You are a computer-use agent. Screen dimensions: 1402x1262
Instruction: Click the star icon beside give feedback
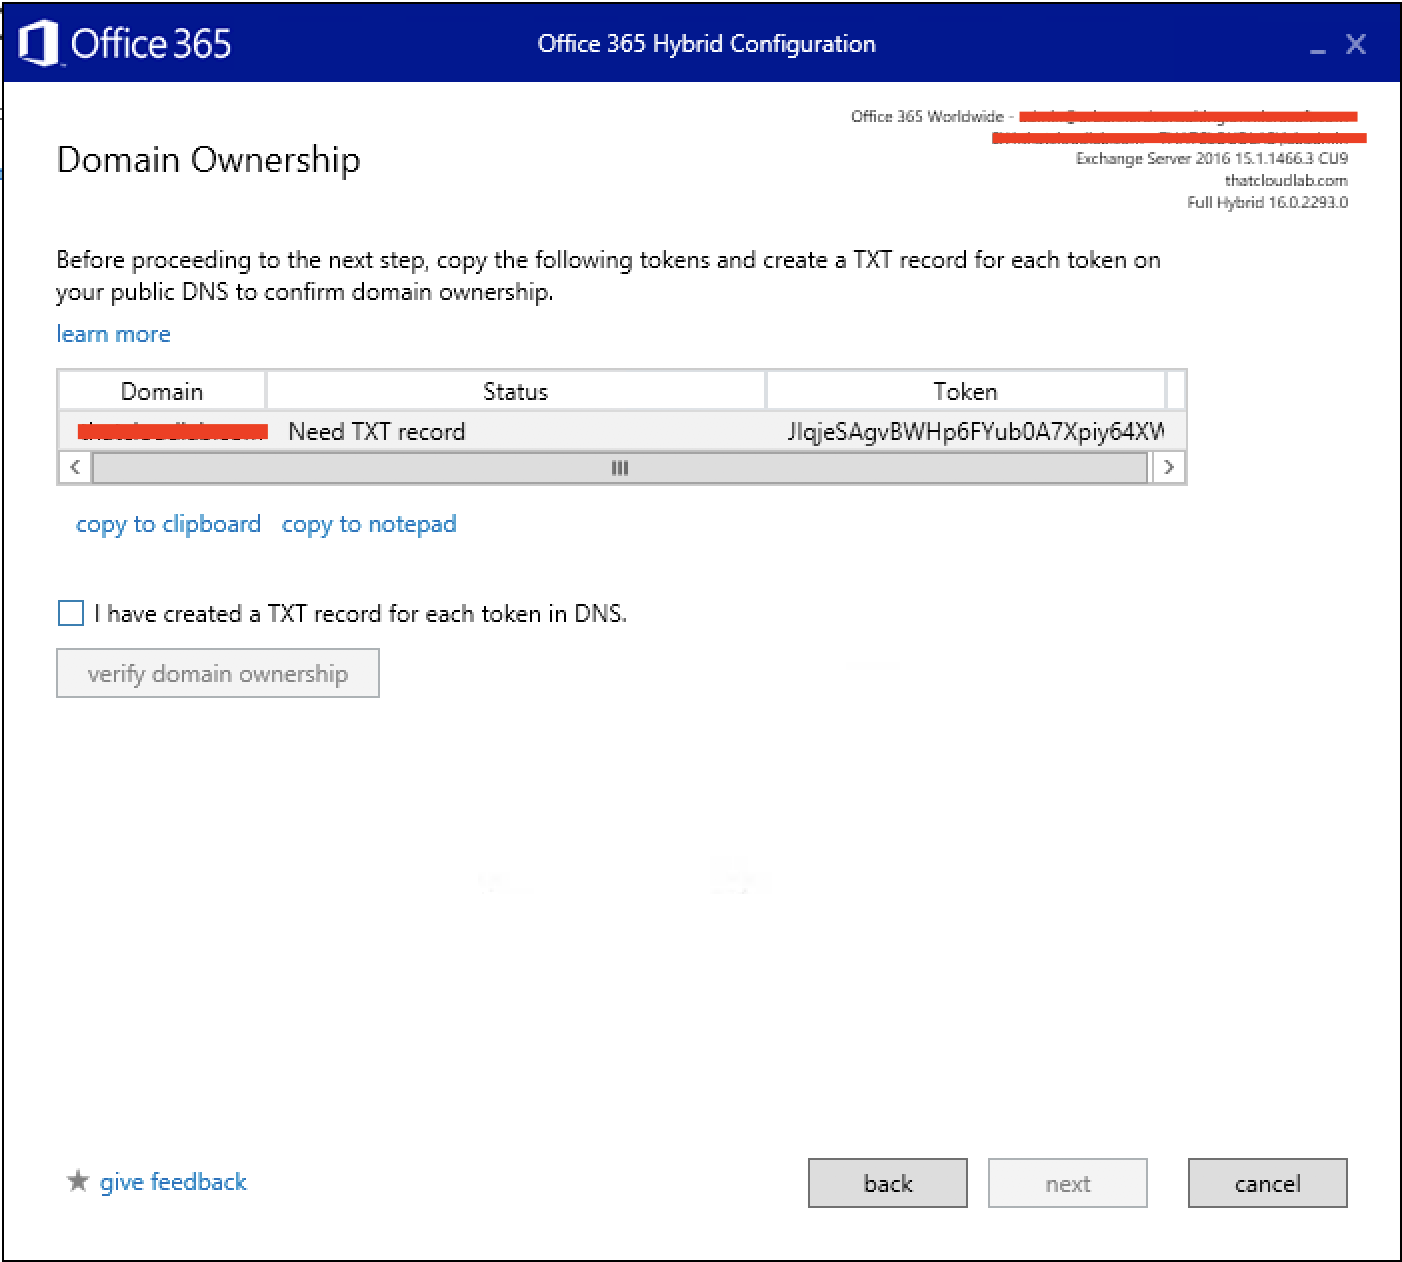[x=77, y=1181]
